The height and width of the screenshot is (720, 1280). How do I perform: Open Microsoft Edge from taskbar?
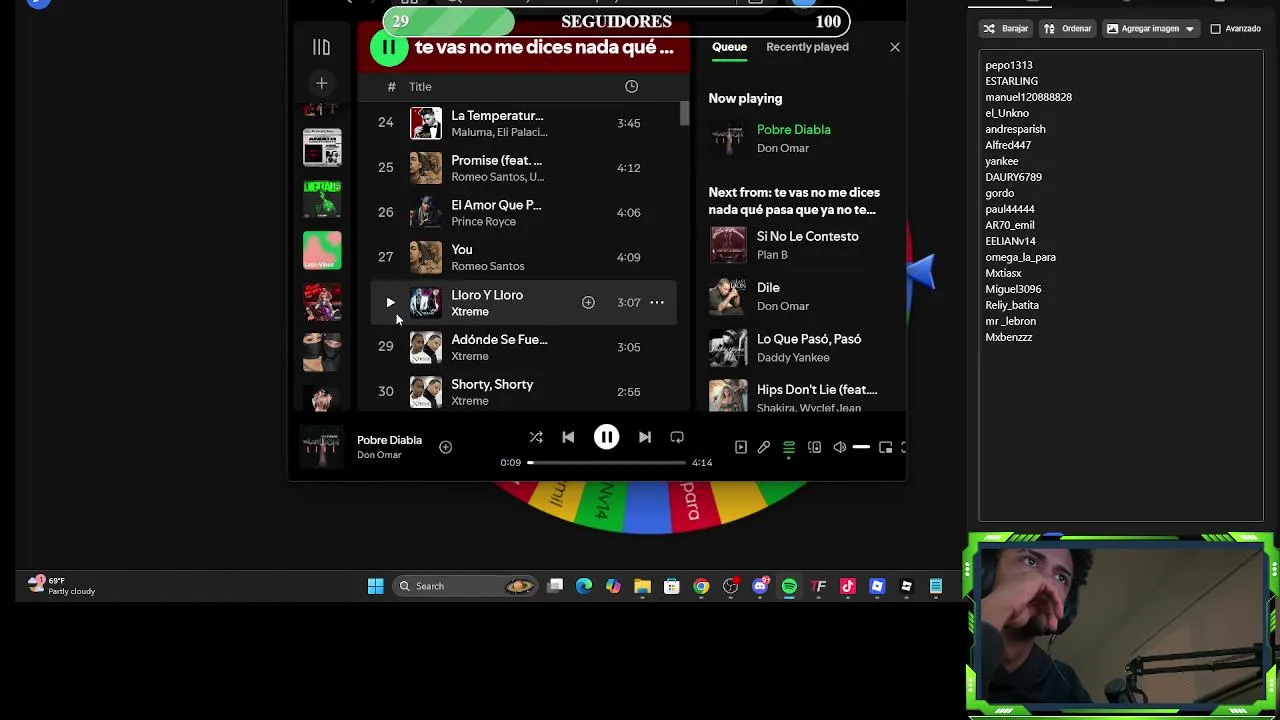point(584,586)
